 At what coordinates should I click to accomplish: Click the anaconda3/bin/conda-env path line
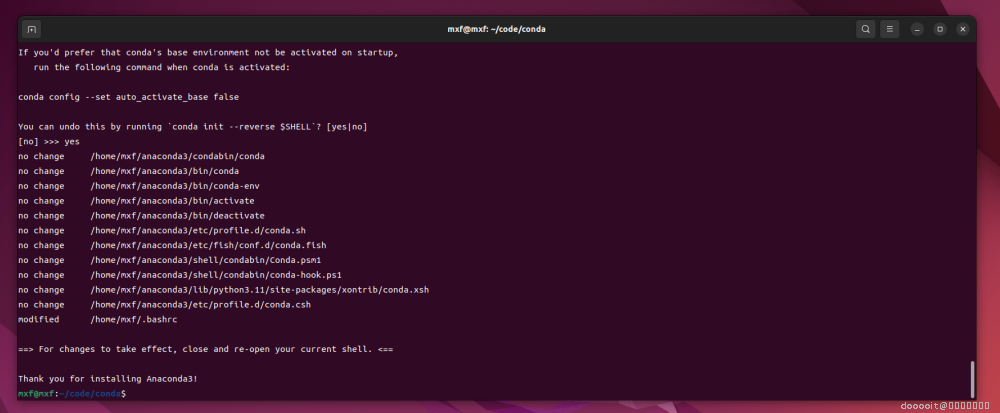click(177, 186)
